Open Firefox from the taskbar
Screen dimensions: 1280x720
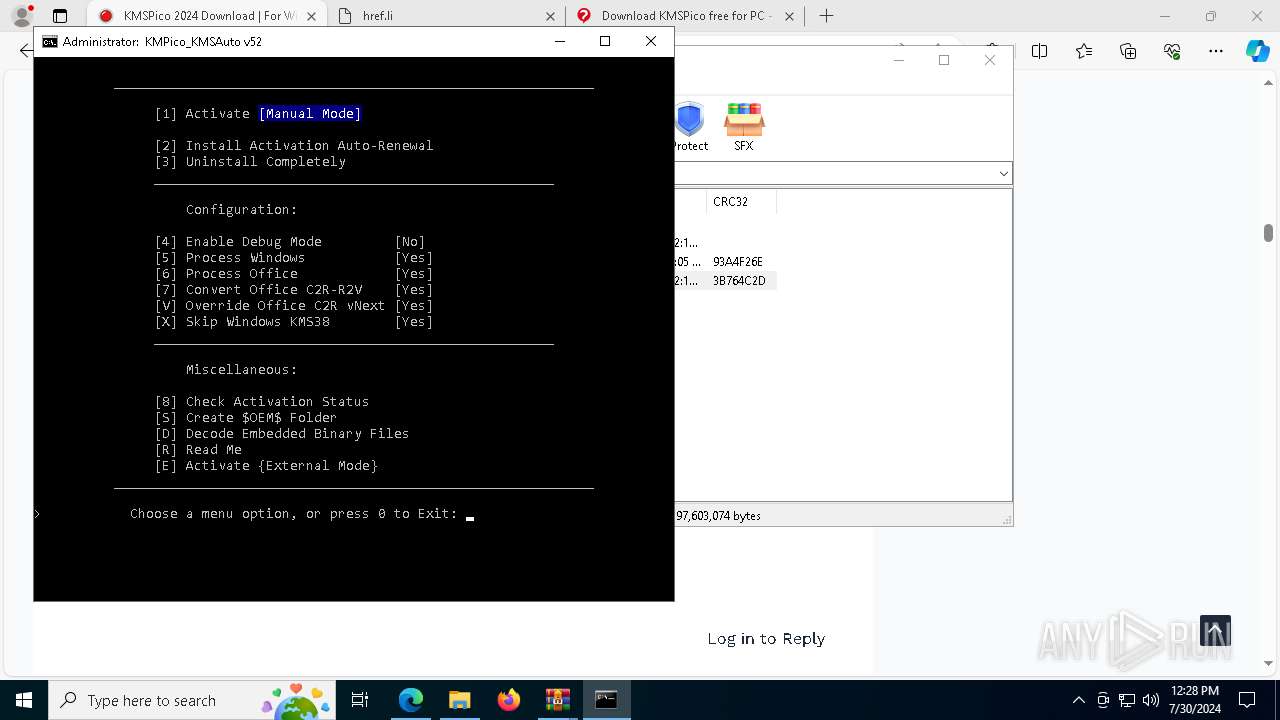pos(509,700)
